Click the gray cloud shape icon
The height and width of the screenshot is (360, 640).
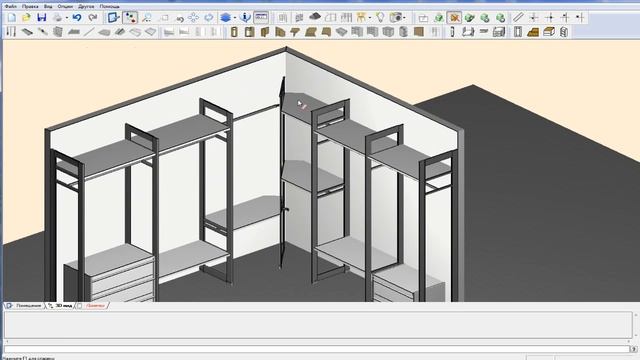coord(315,17)
